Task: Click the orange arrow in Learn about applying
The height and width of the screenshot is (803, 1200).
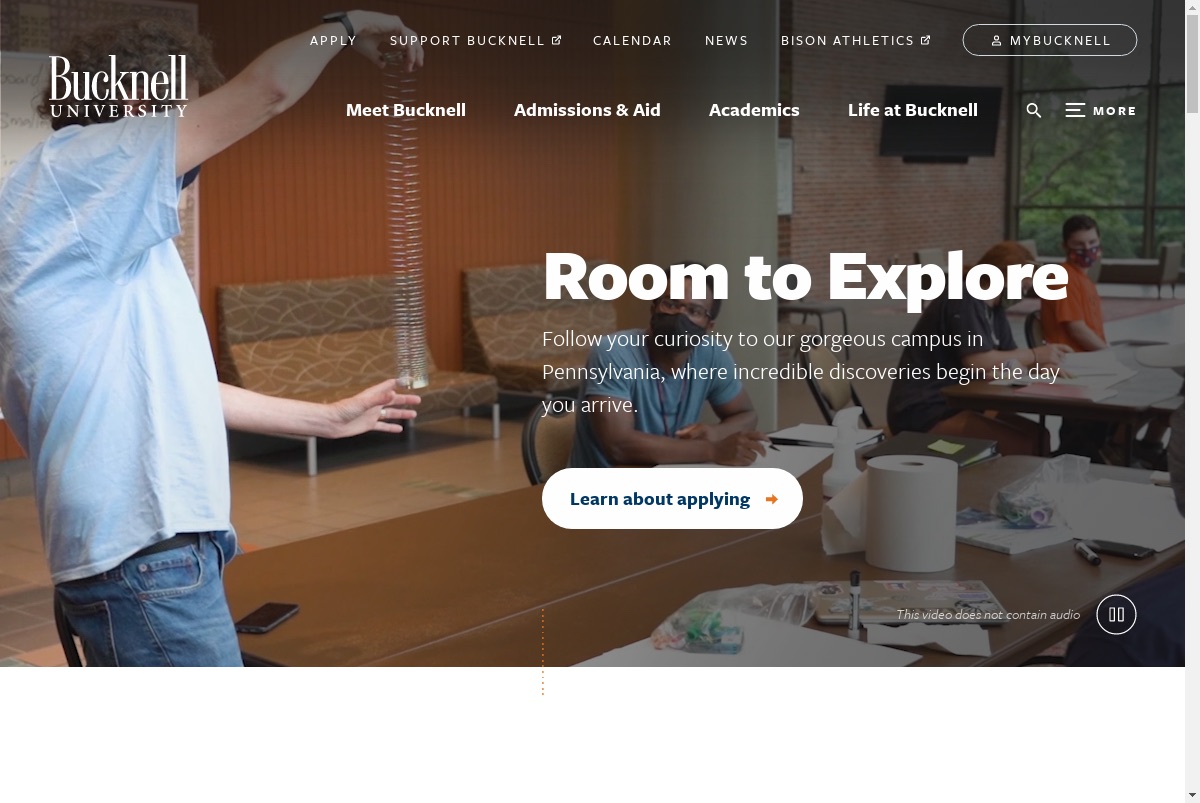Action: coord(771,499)
